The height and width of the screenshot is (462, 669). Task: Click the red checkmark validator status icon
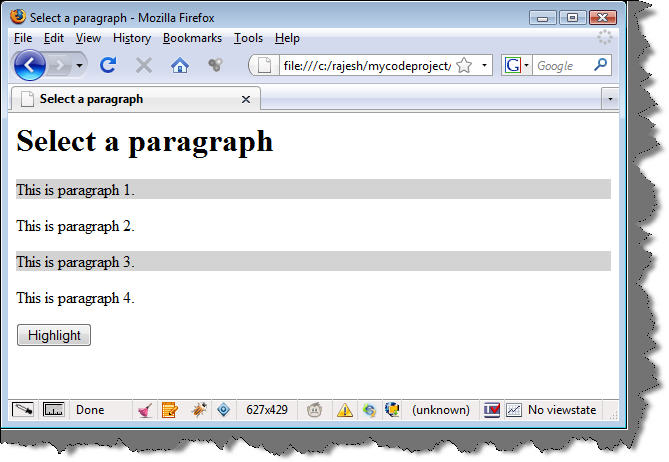click(x=492, y=410)
